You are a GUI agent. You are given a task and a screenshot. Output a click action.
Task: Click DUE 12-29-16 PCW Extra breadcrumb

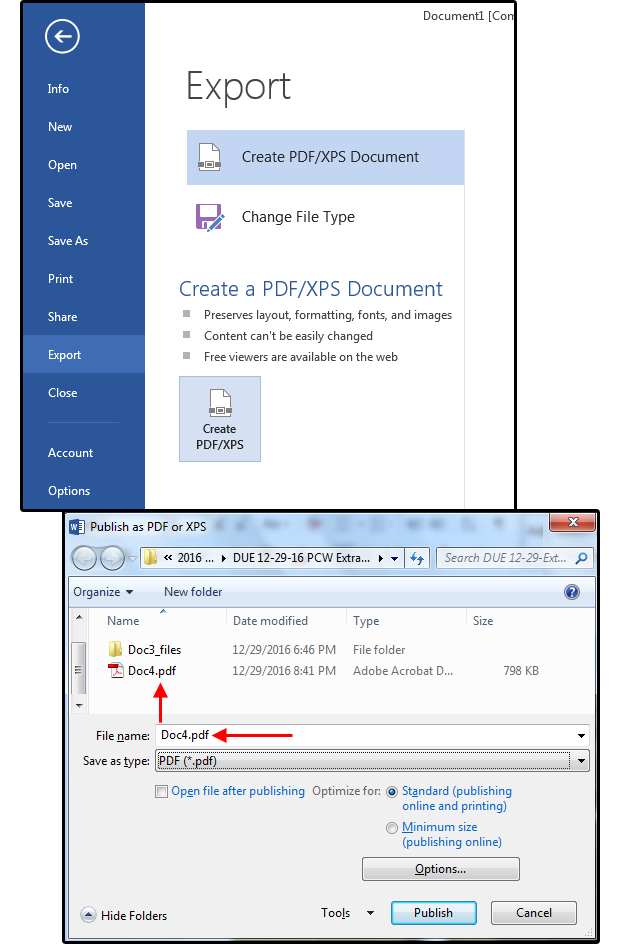coord(301,558)
